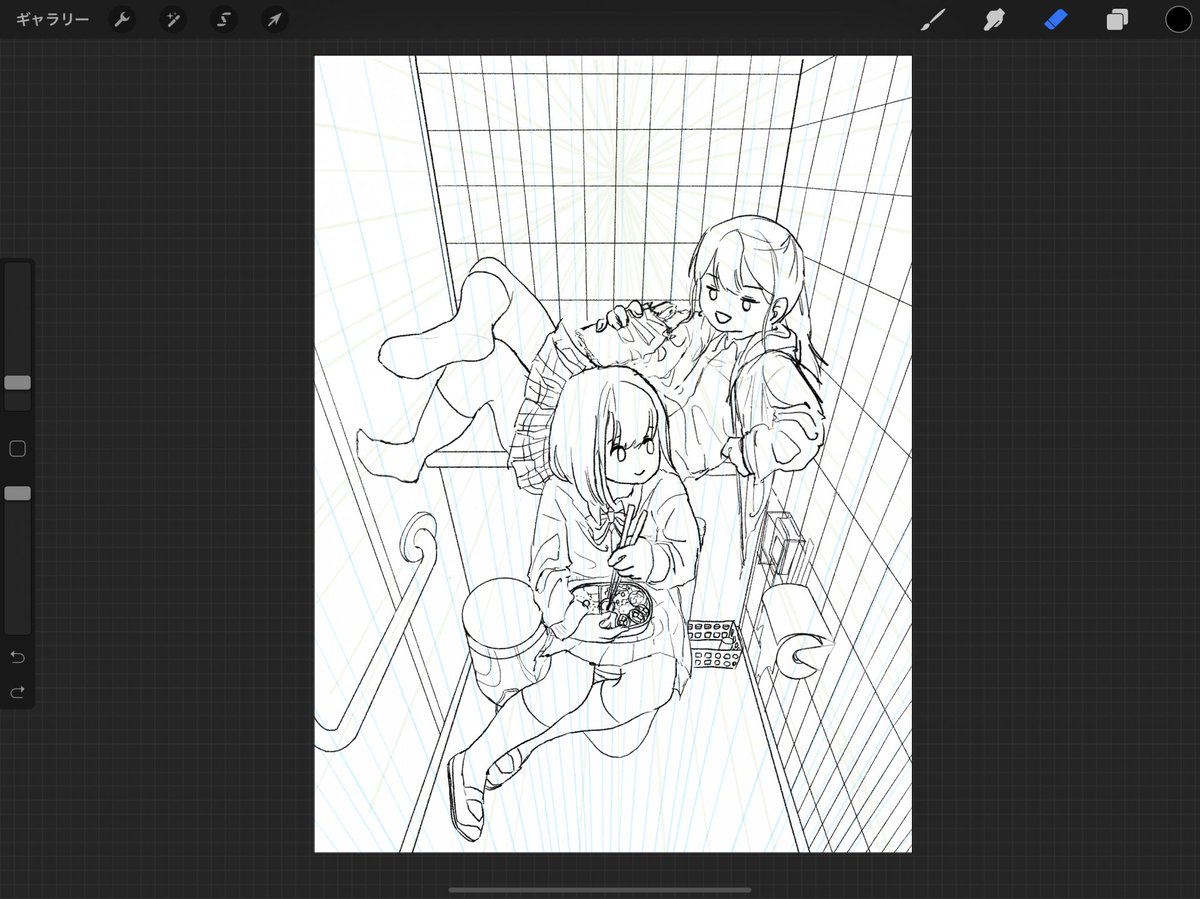
Task: Select the Smudge tool
Action: click(994, 20)
